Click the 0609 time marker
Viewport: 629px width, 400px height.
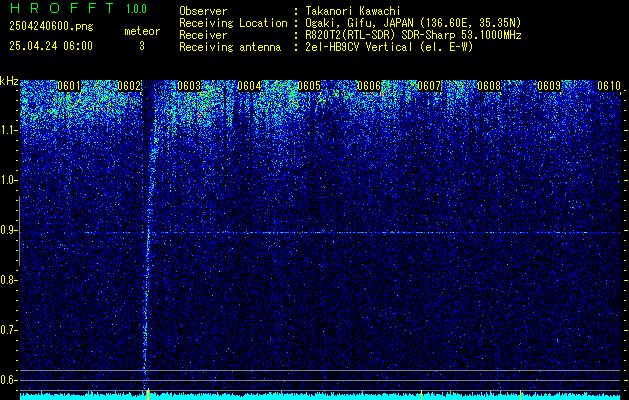(549, 86)
